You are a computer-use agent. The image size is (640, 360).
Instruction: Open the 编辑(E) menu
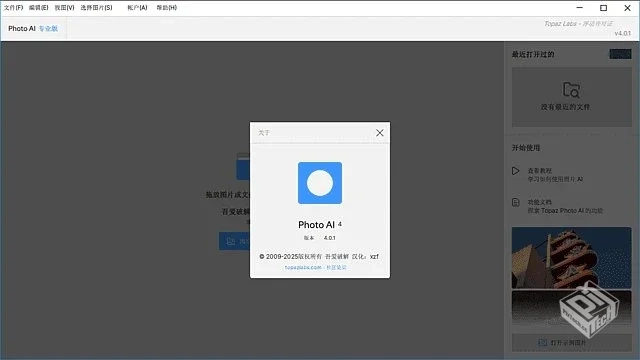coord(38,7)
